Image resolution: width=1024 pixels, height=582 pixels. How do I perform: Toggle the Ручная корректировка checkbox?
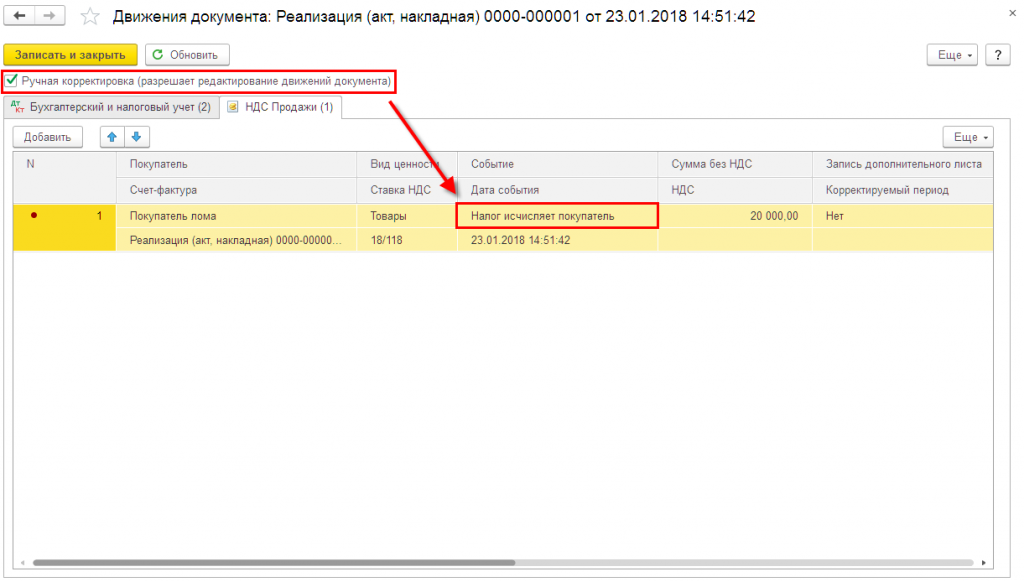pos(12,80)
